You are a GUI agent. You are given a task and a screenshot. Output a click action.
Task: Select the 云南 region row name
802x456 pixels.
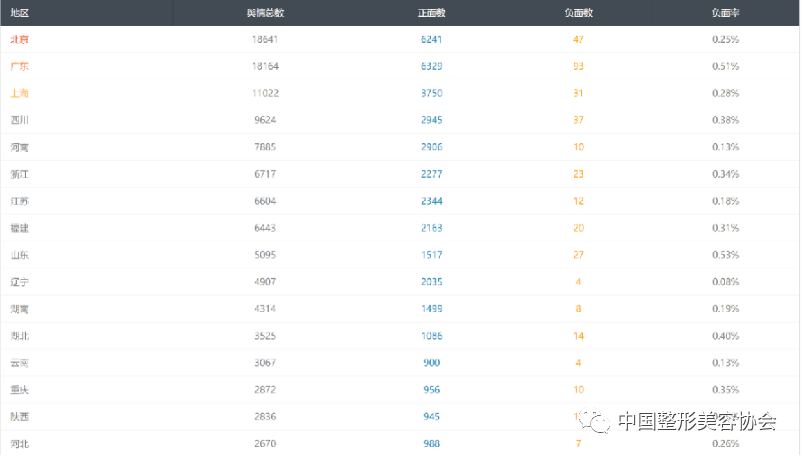pos(19,363)
